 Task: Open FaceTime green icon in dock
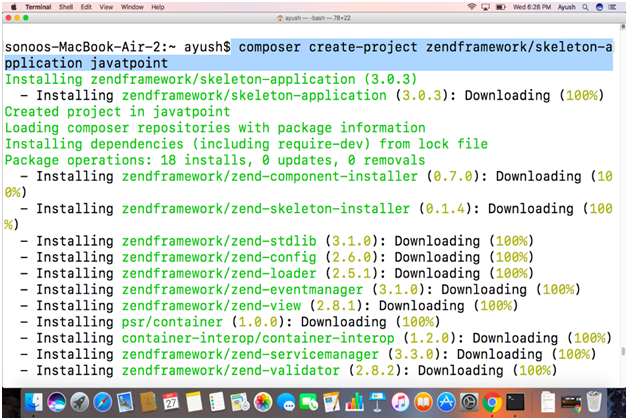(x=309, y=402)
